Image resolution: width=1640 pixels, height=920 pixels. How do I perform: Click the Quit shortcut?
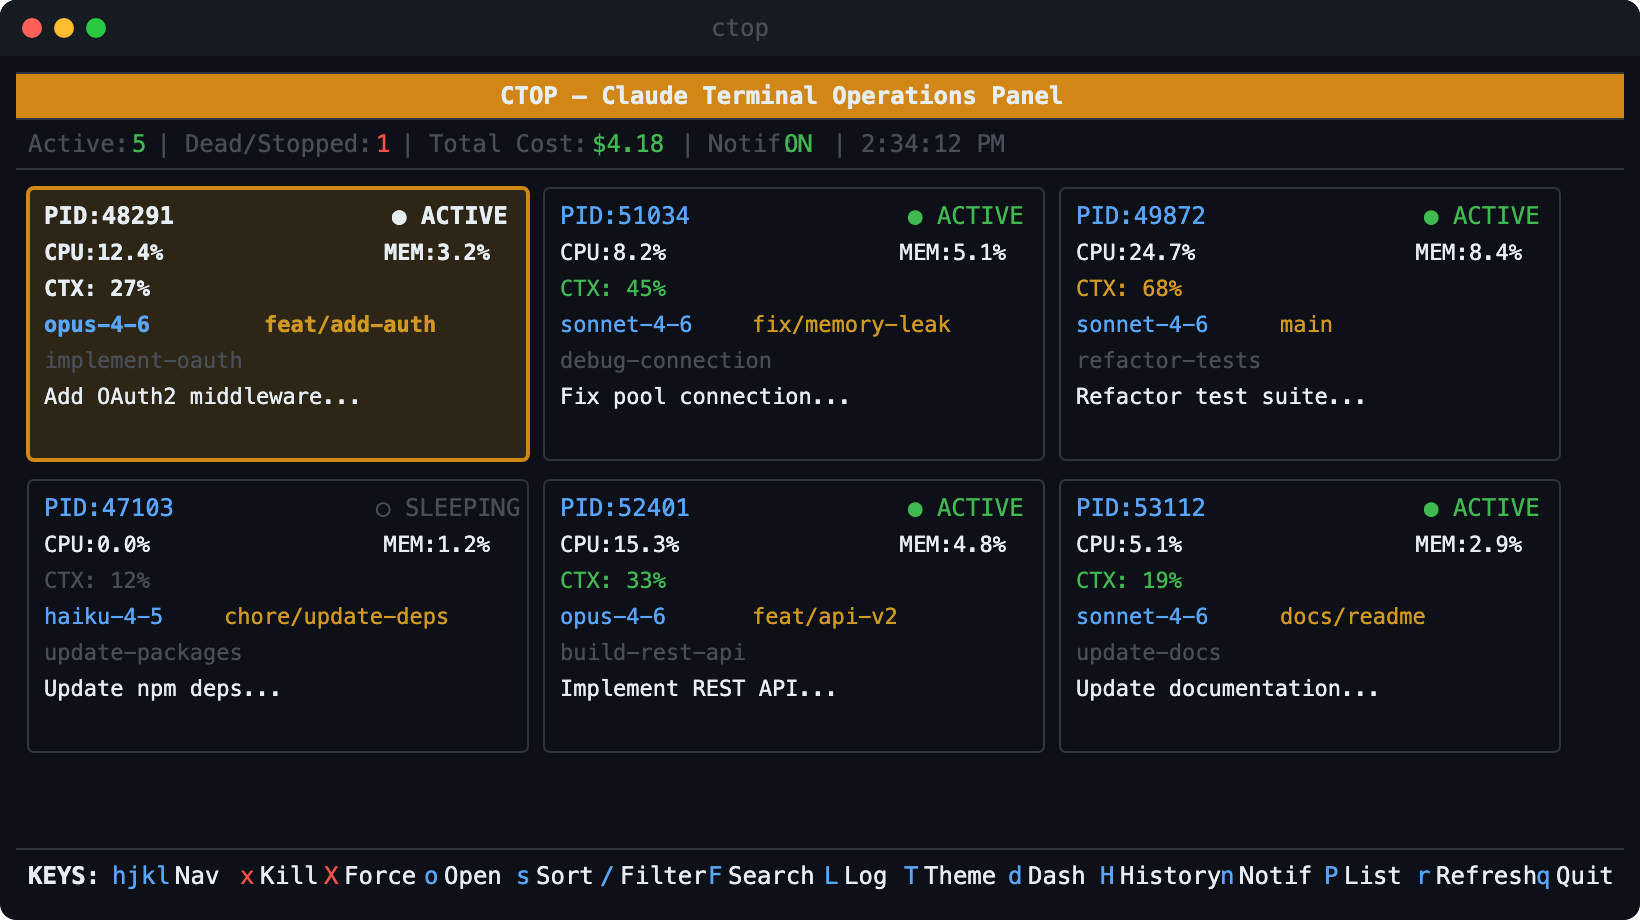(x=1575, y=876)
